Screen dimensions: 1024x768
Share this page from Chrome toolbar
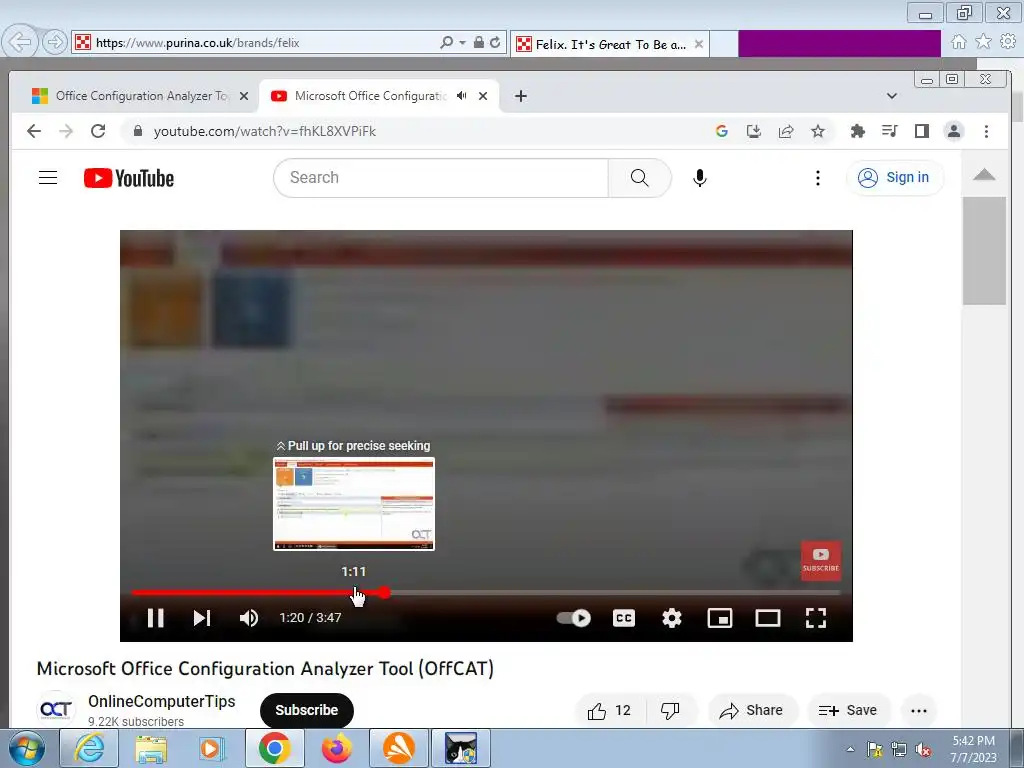pos(786,131)
